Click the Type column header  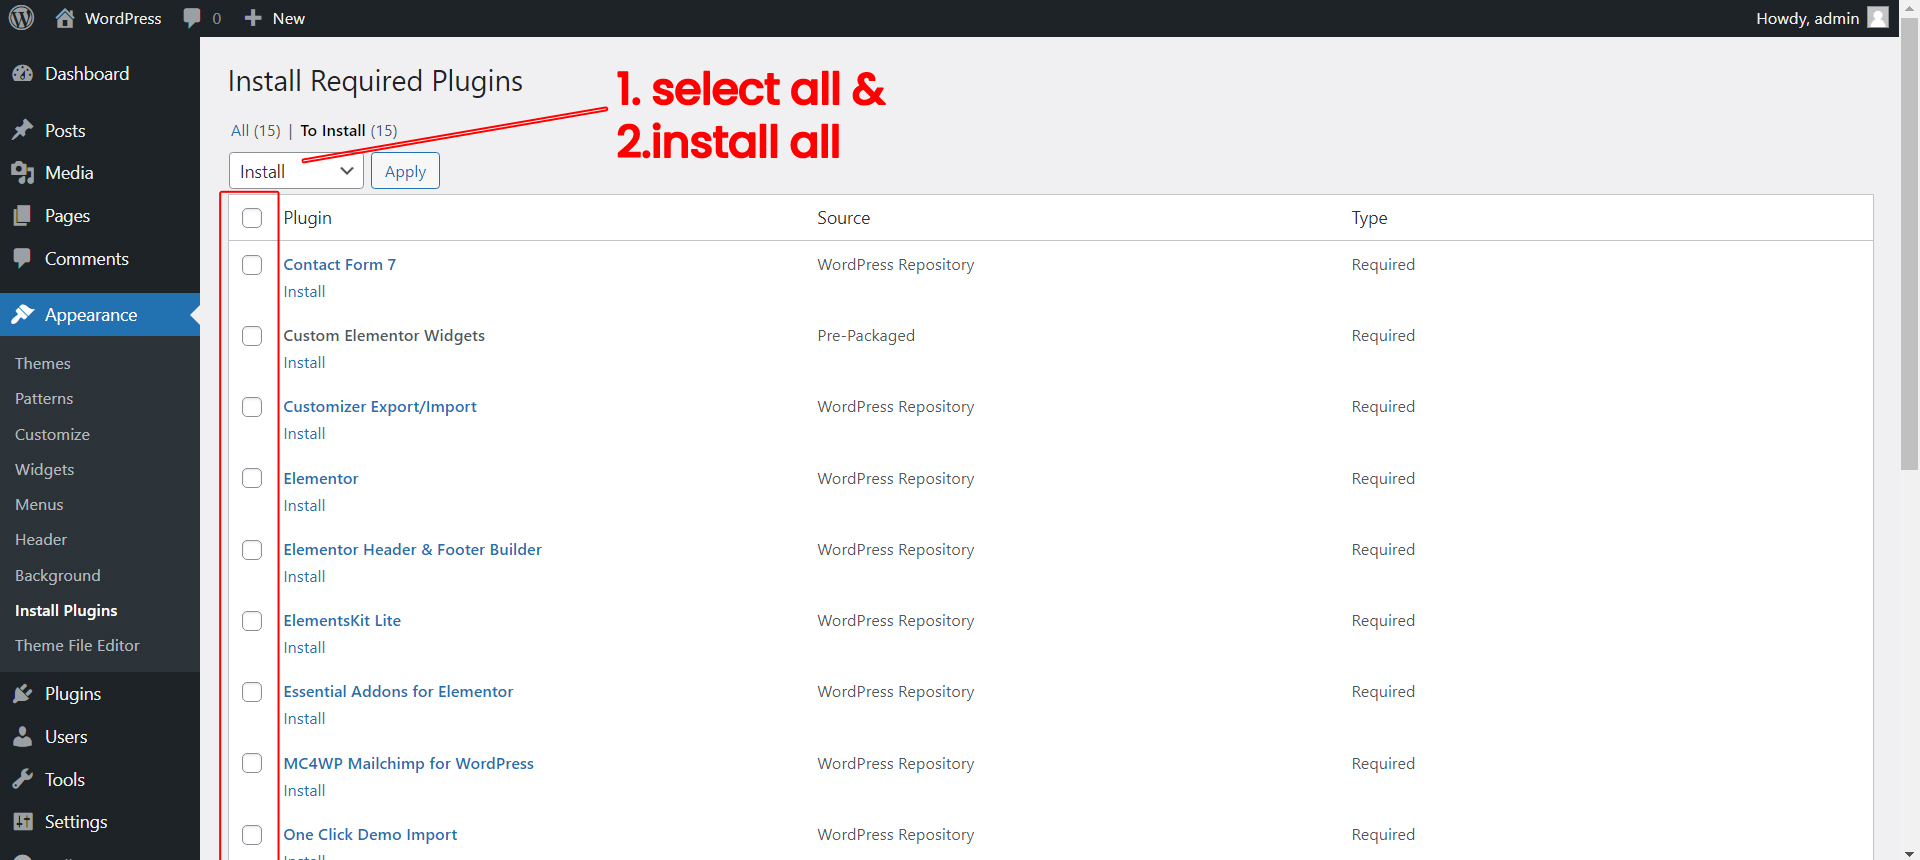tap(1369, 218)
